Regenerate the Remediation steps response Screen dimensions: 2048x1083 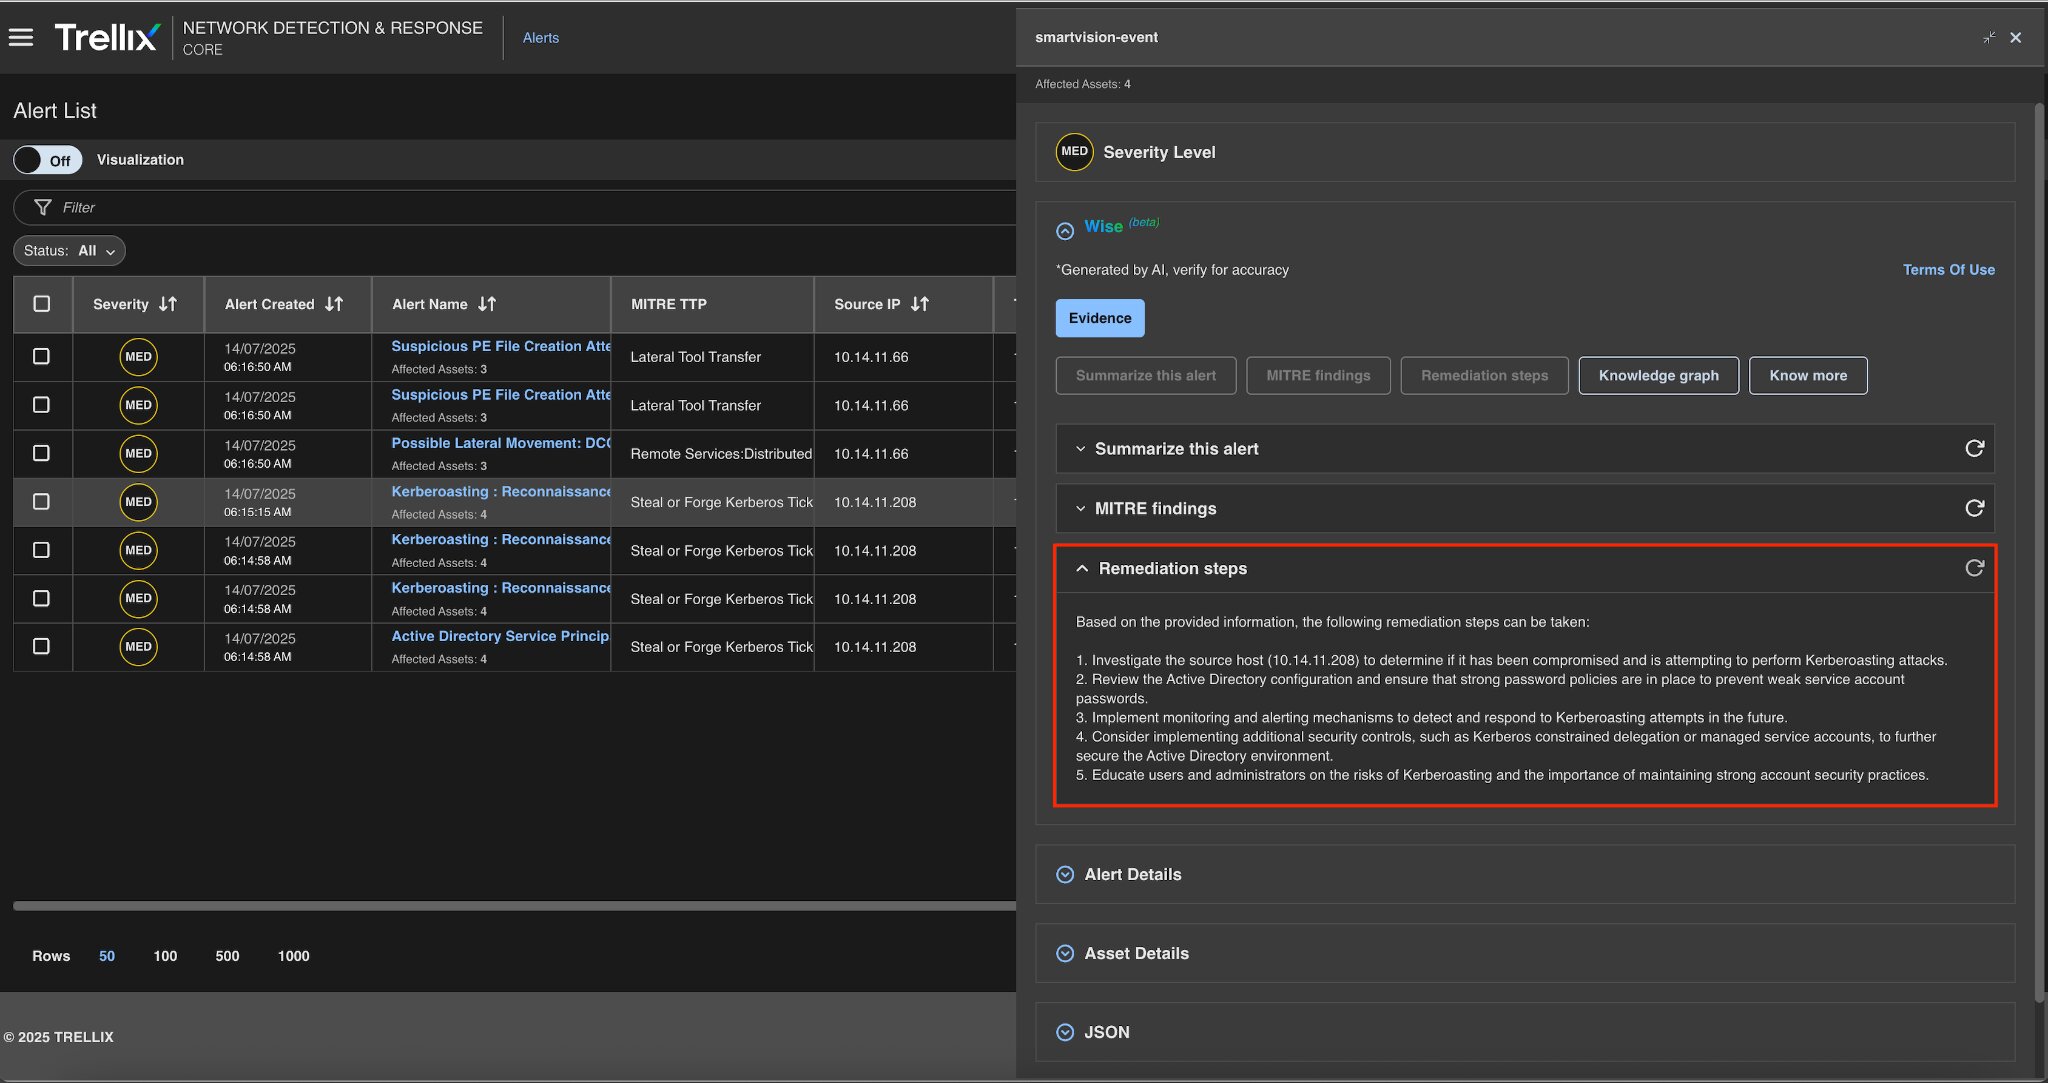(1974, 568)
